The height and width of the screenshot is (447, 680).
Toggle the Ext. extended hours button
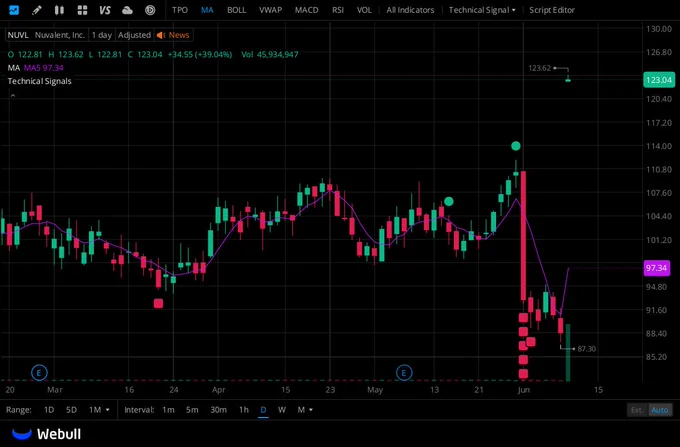coord(637,410)
